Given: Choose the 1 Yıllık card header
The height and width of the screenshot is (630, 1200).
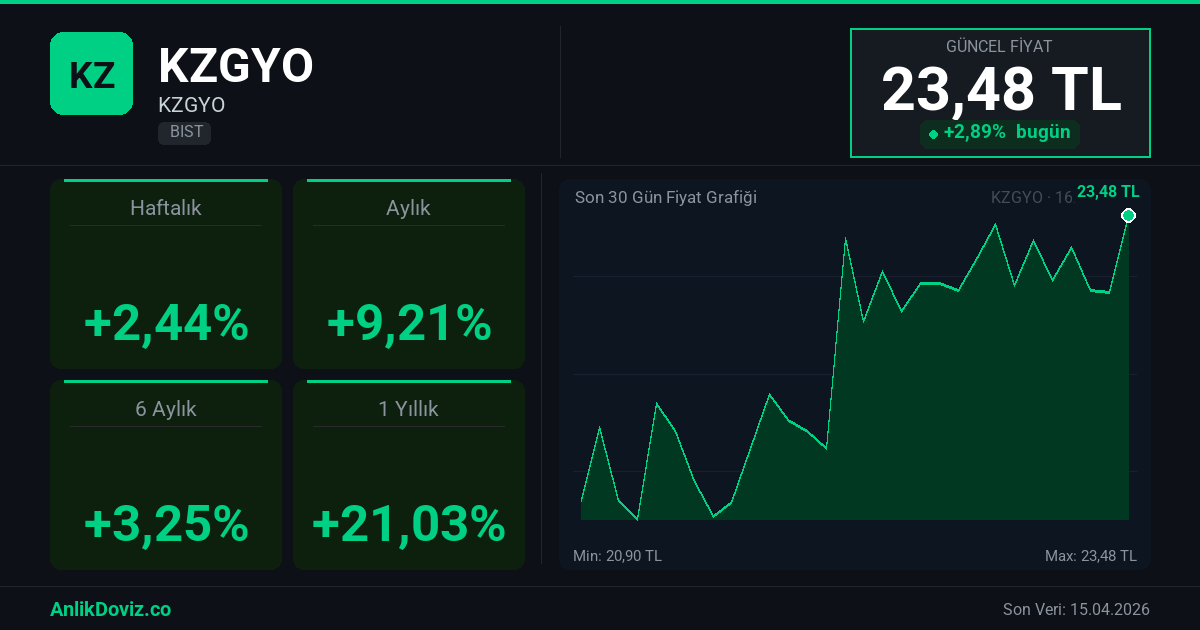Looking at the screenshot, I should coord(408,409).
